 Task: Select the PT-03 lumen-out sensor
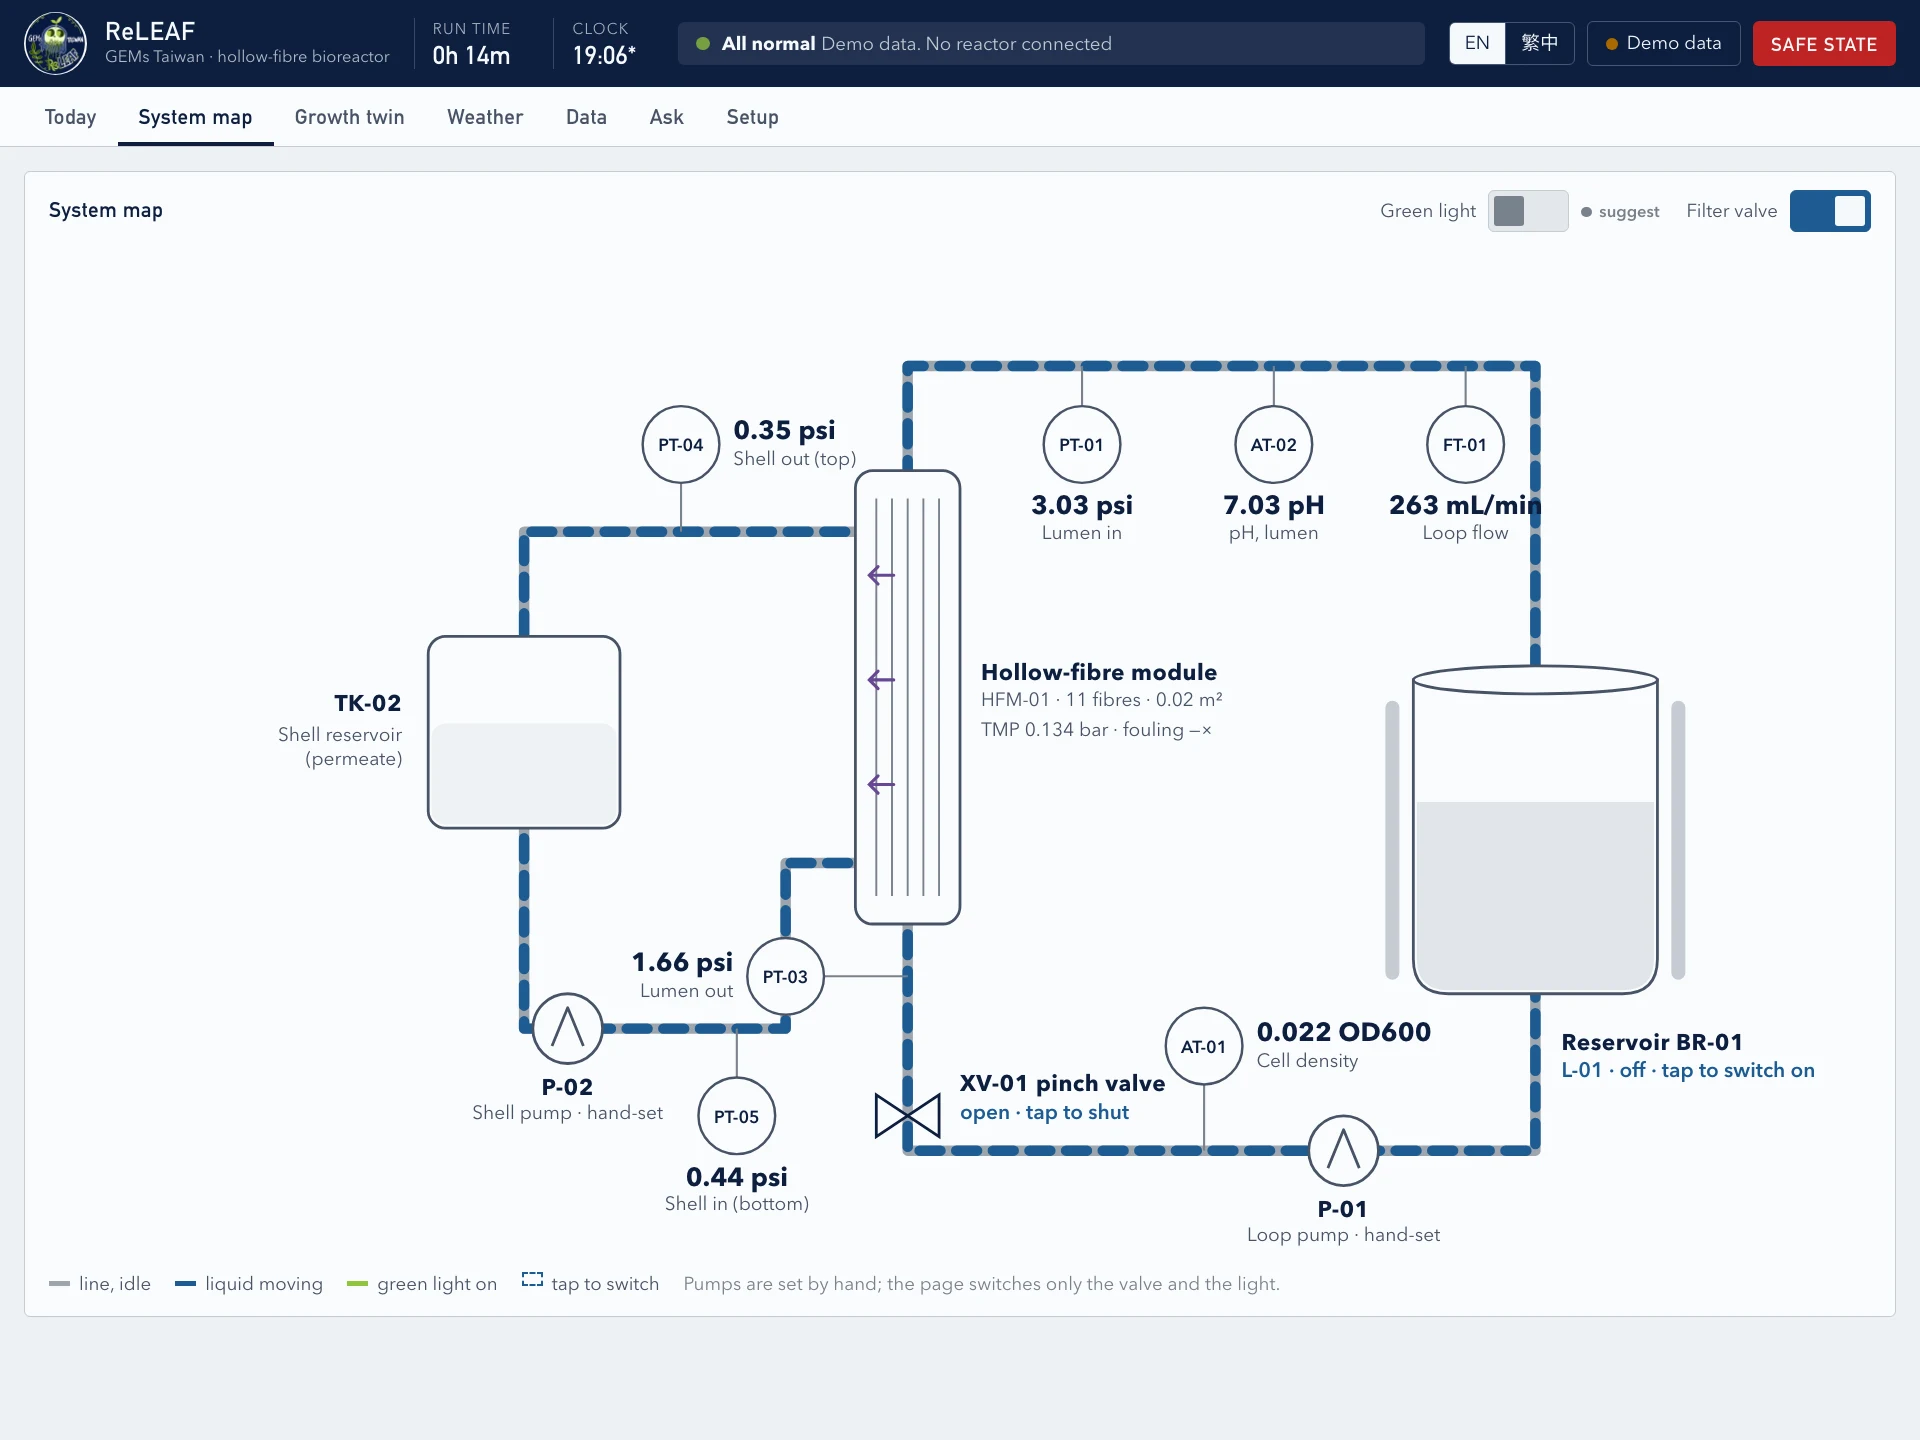(785, 977)
